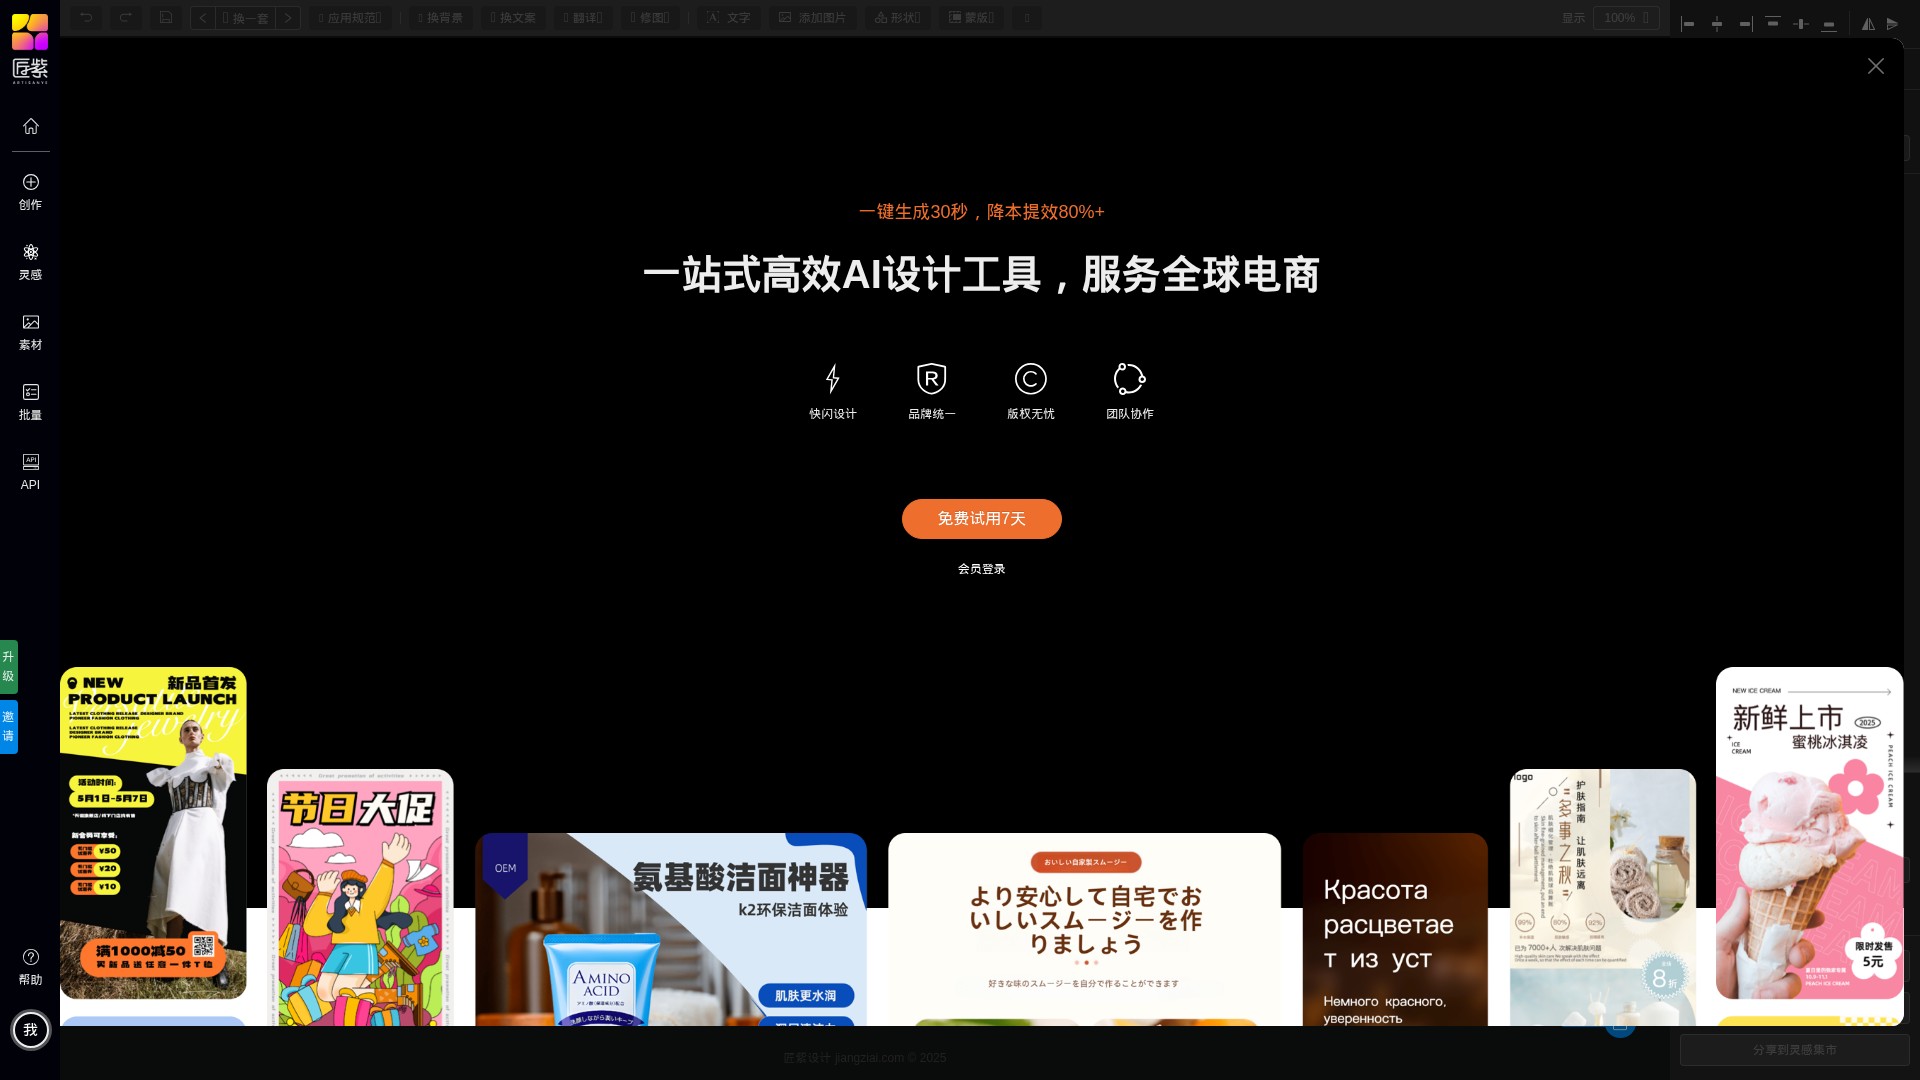The image size is (1920, 1080).
Task: Click the 我 profile avatar
Action: [x=30, y=1029]
